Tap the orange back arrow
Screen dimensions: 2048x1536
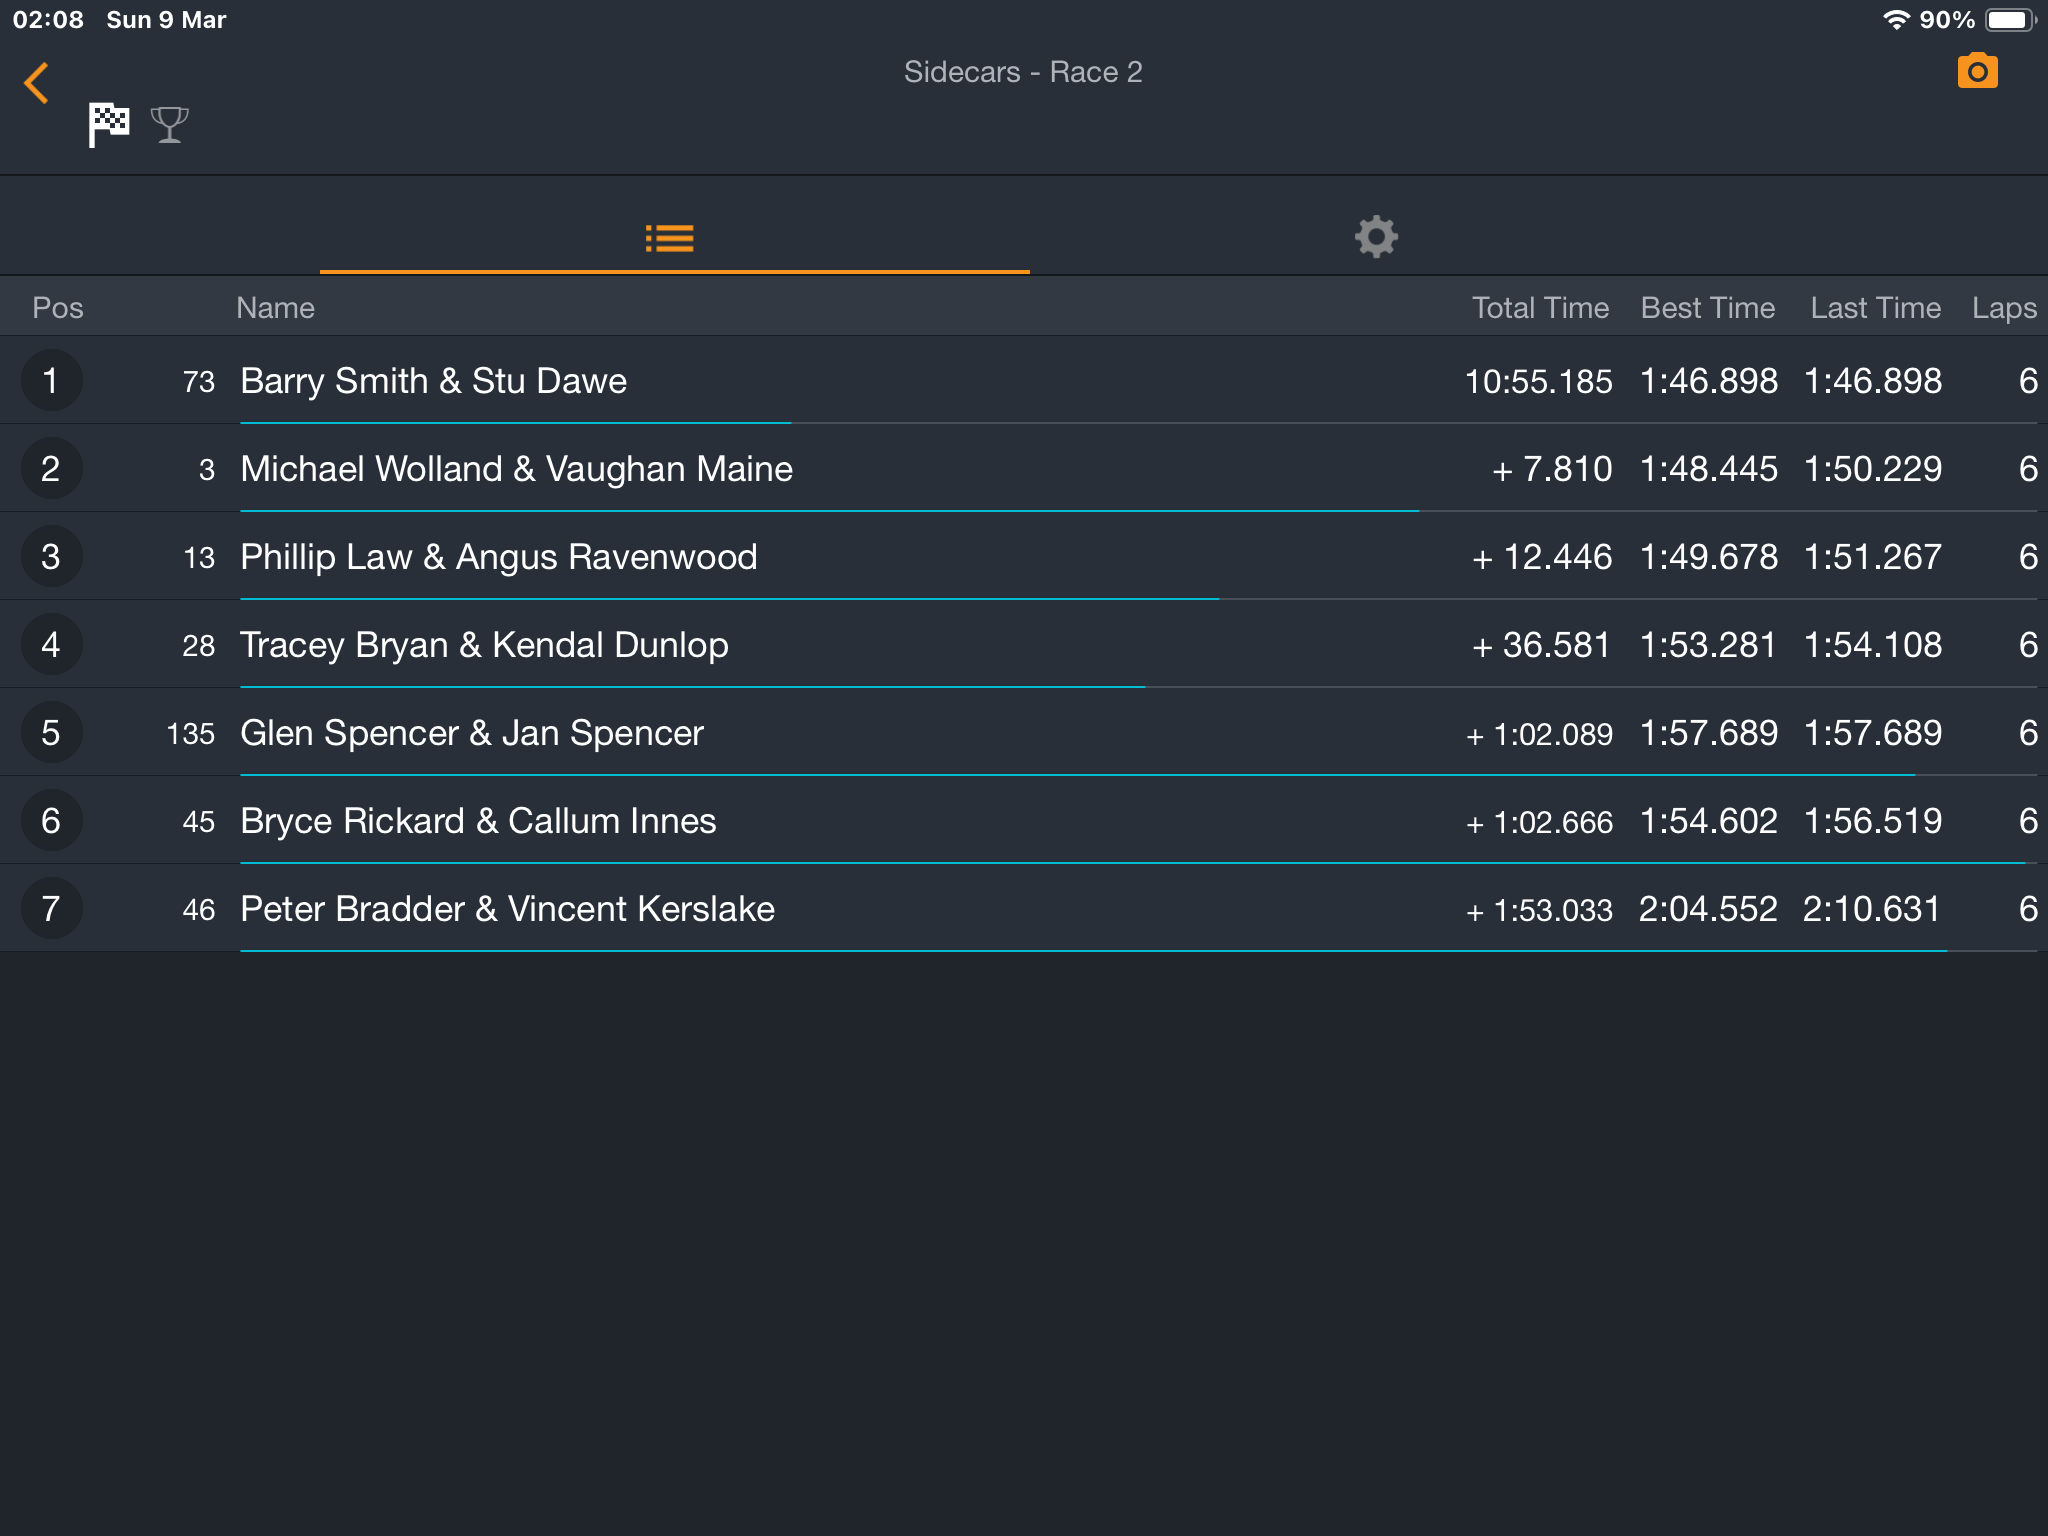[x=36, y=83]
